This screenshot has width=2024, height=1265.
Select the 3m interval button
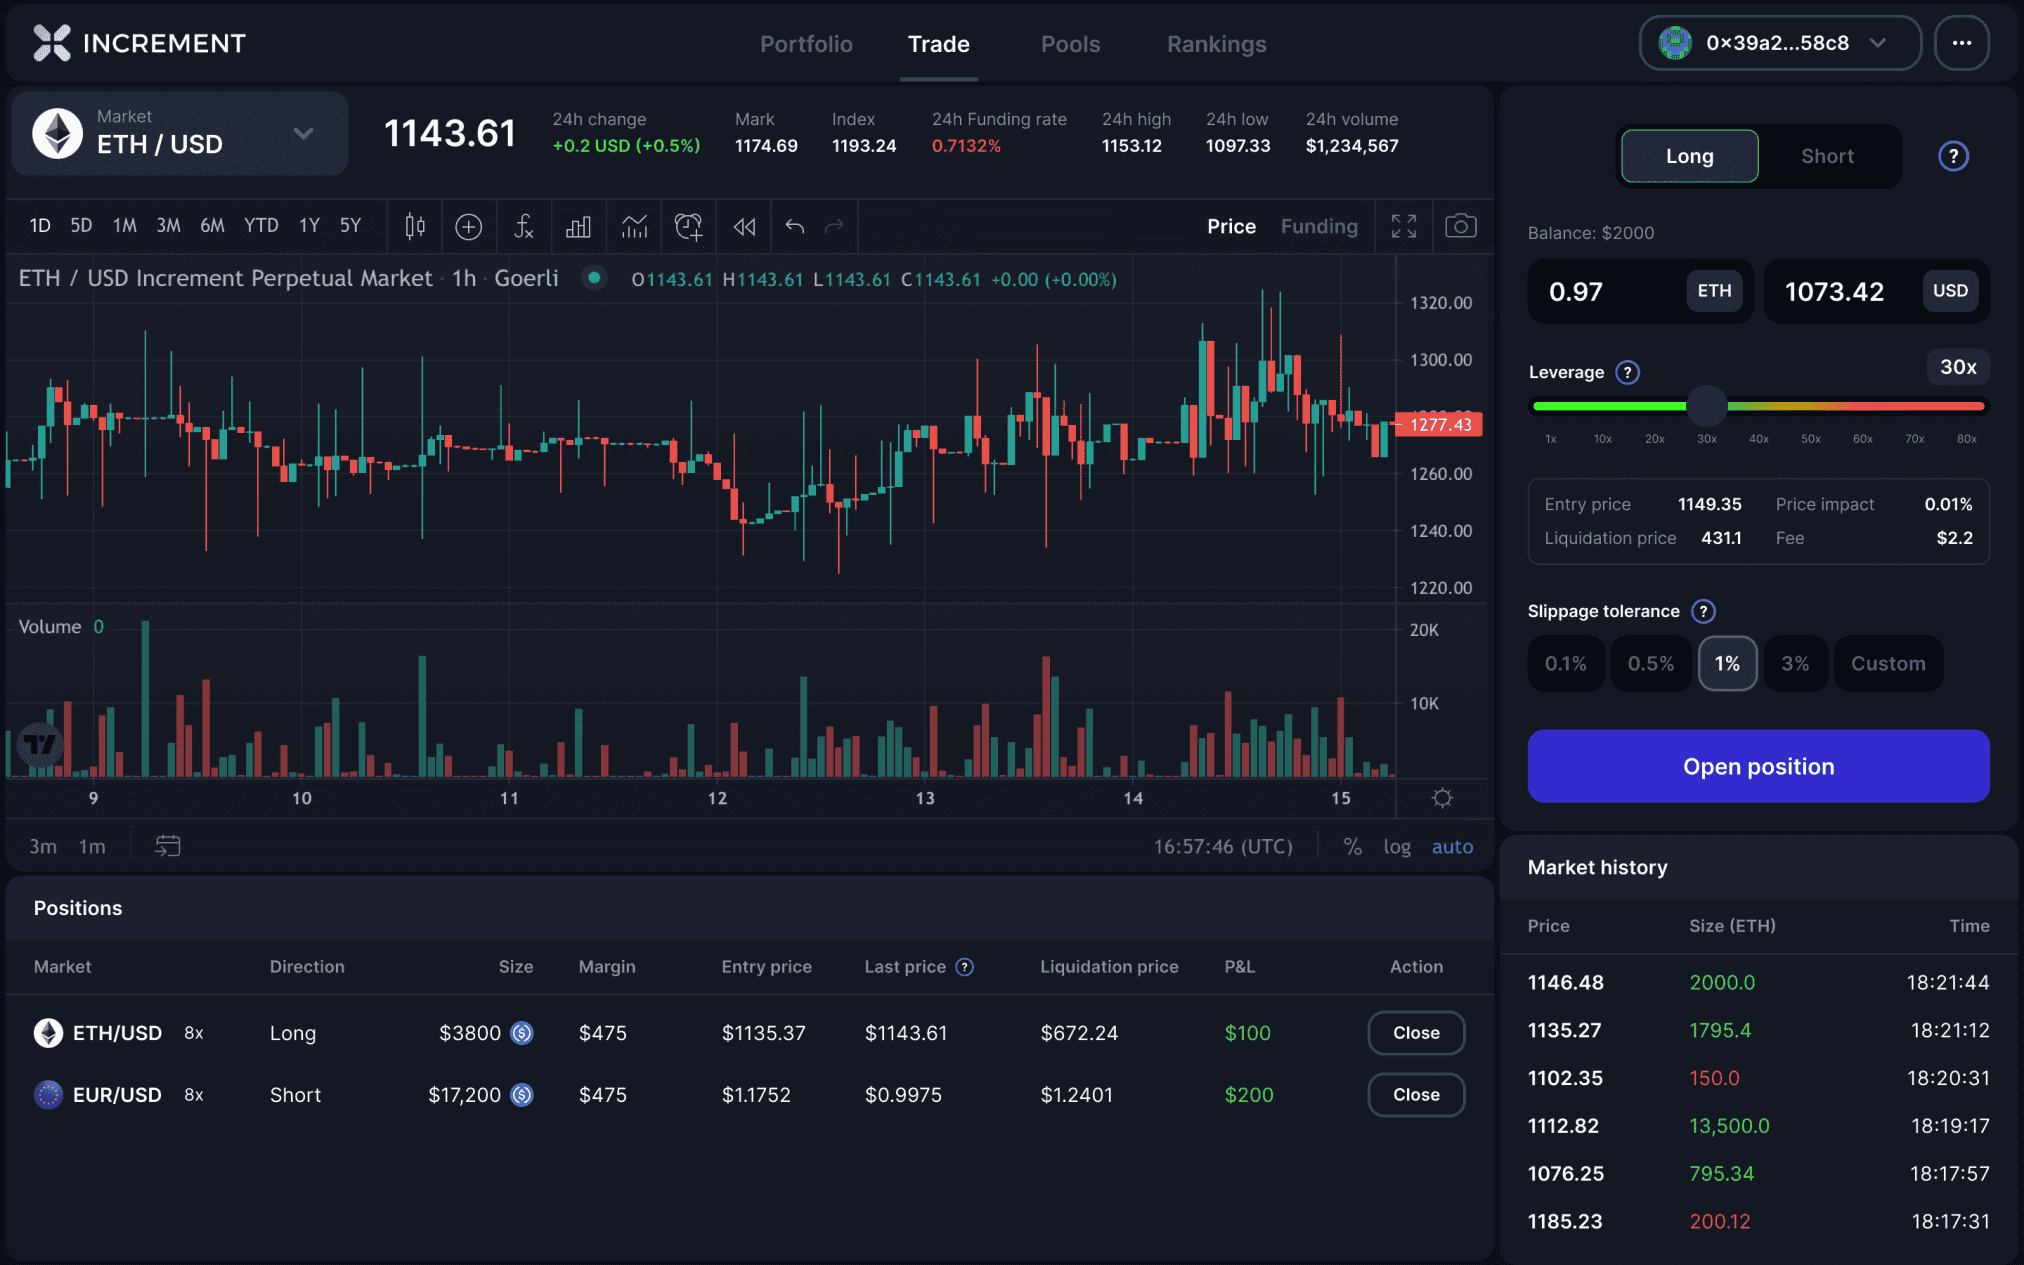43,846
